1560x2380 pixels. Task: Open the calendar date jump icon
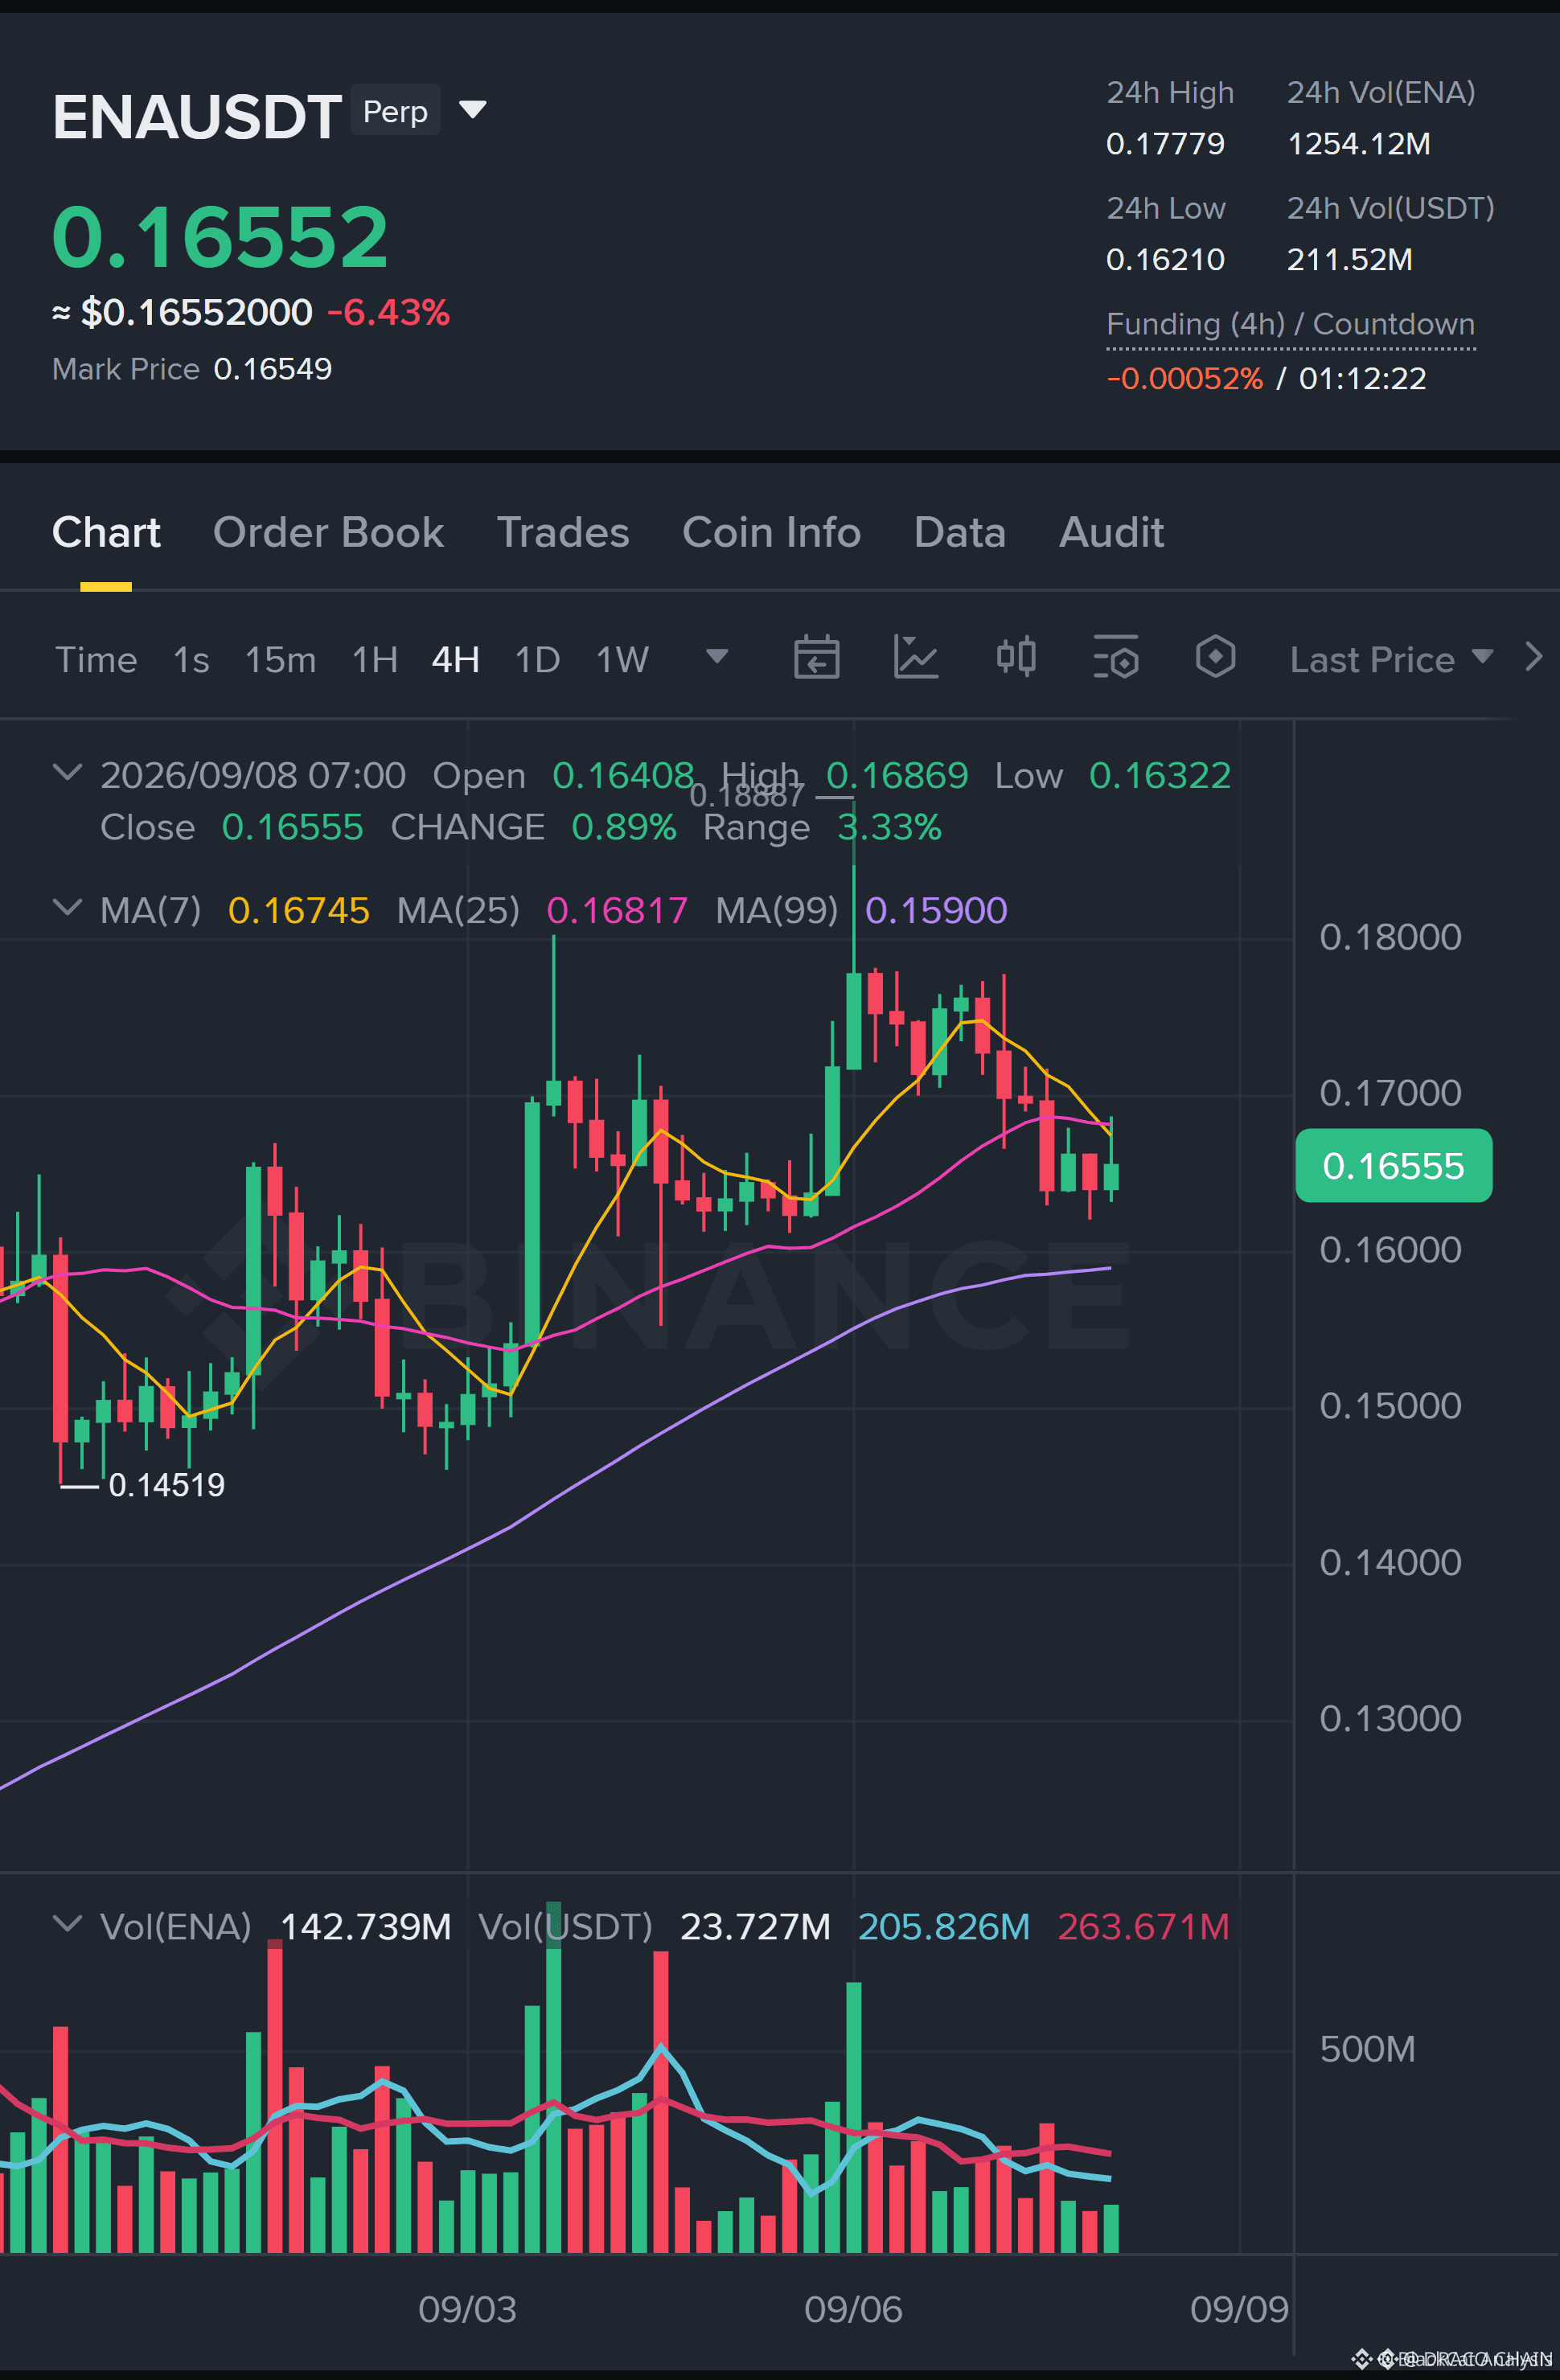(816, 658)
